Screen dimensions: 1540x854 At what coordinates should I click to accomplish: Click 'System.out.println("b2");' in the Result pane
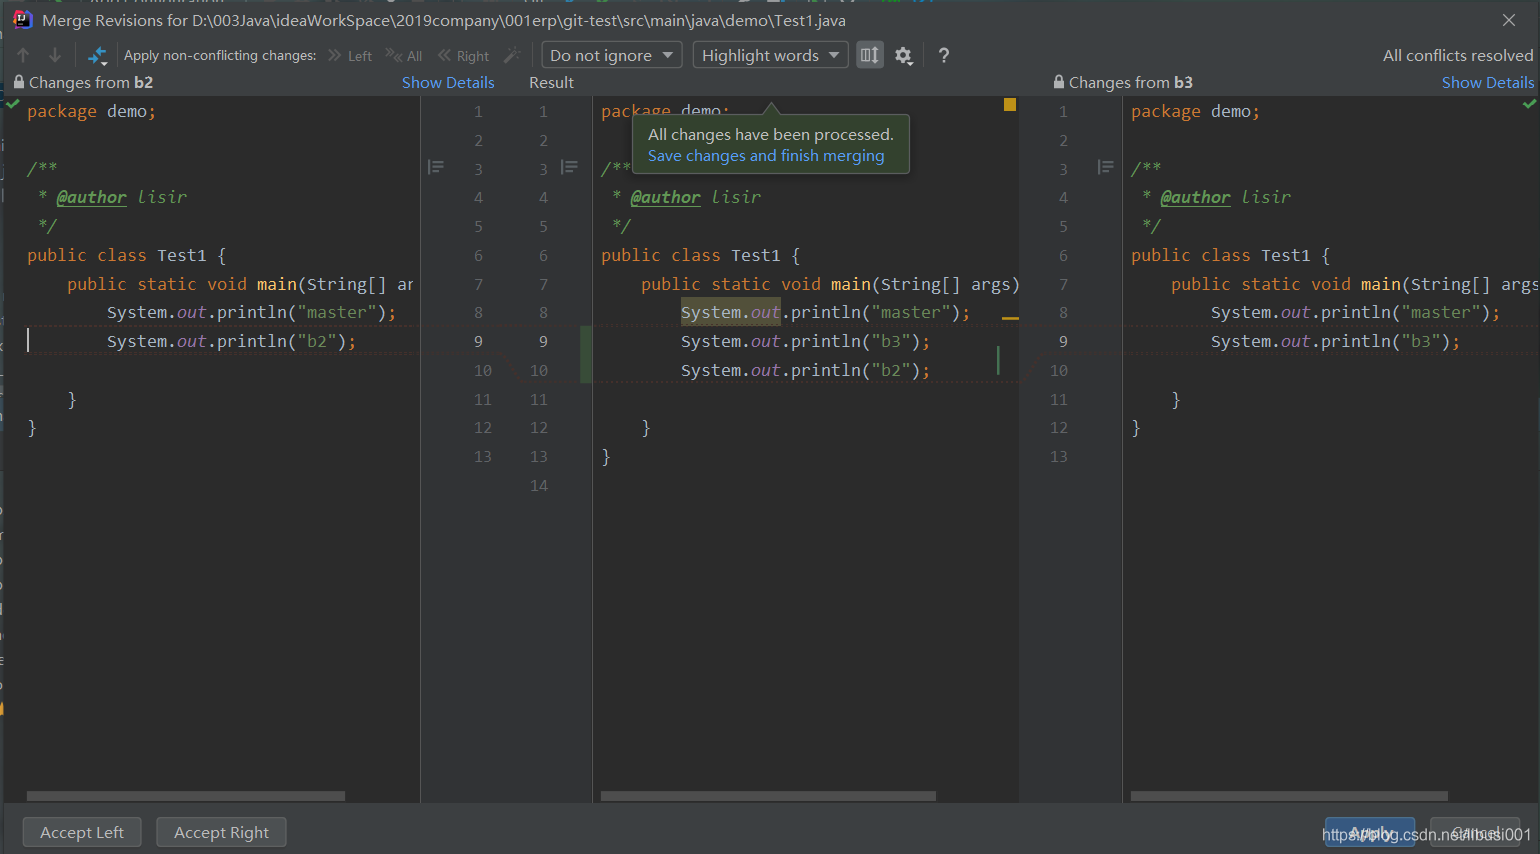805,371
